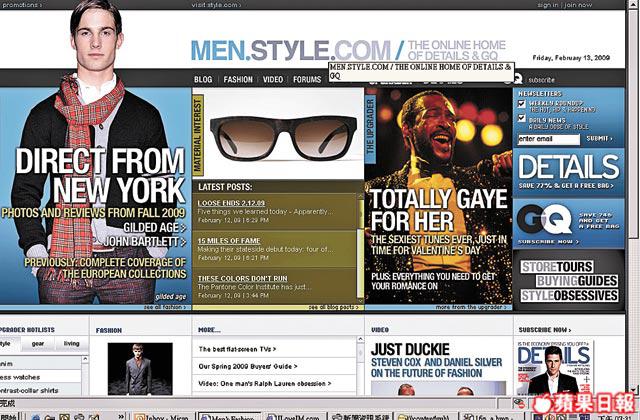Click the SUBSCRIBE NOW heading link
The height and width of the screenshot is (420, 640).
[544, 330]
